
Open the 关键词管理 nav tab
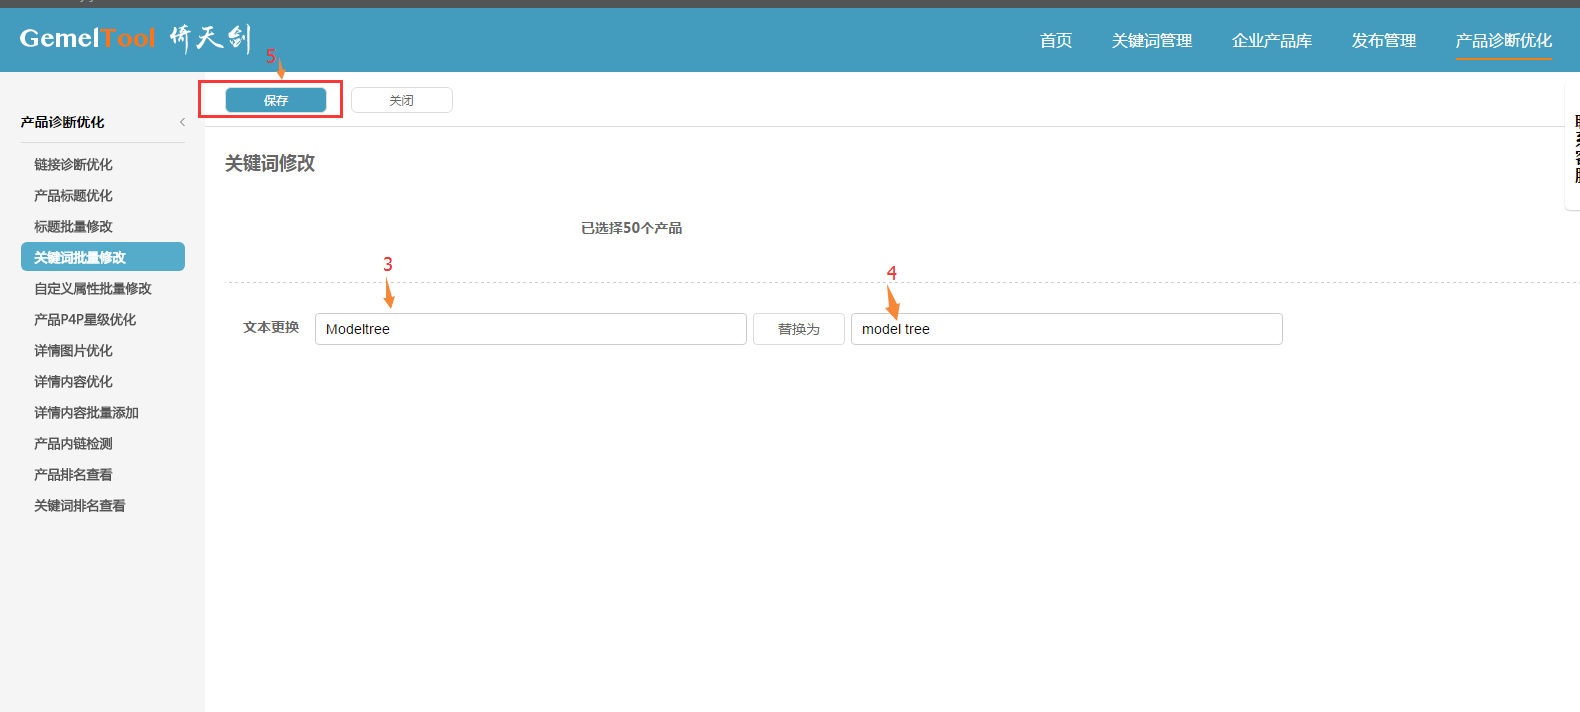coord(1152,40)
